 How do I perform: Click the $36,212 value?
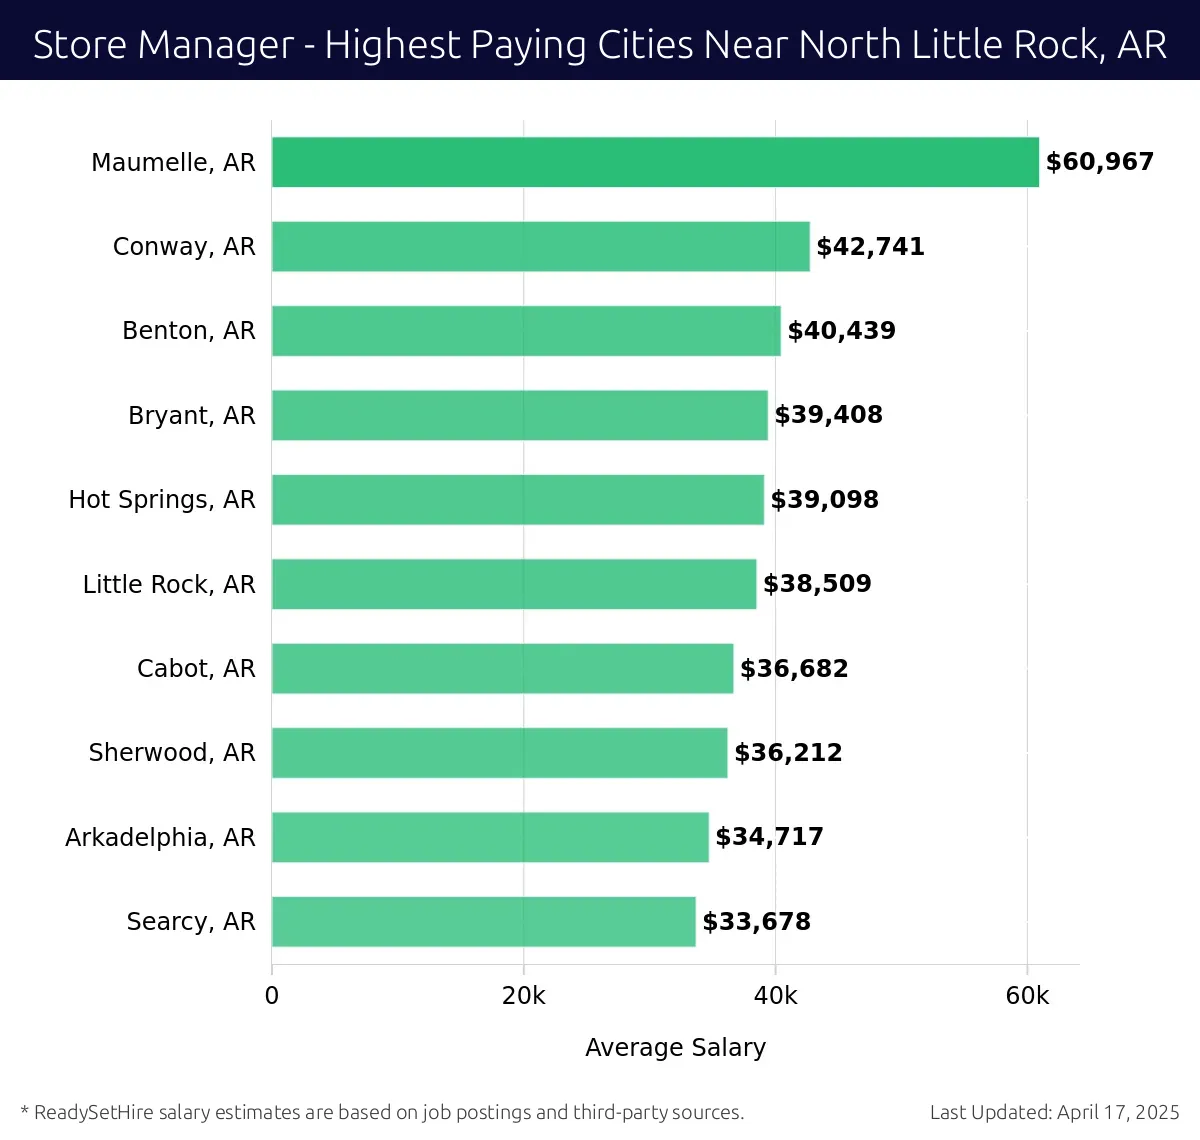[789, 753]
